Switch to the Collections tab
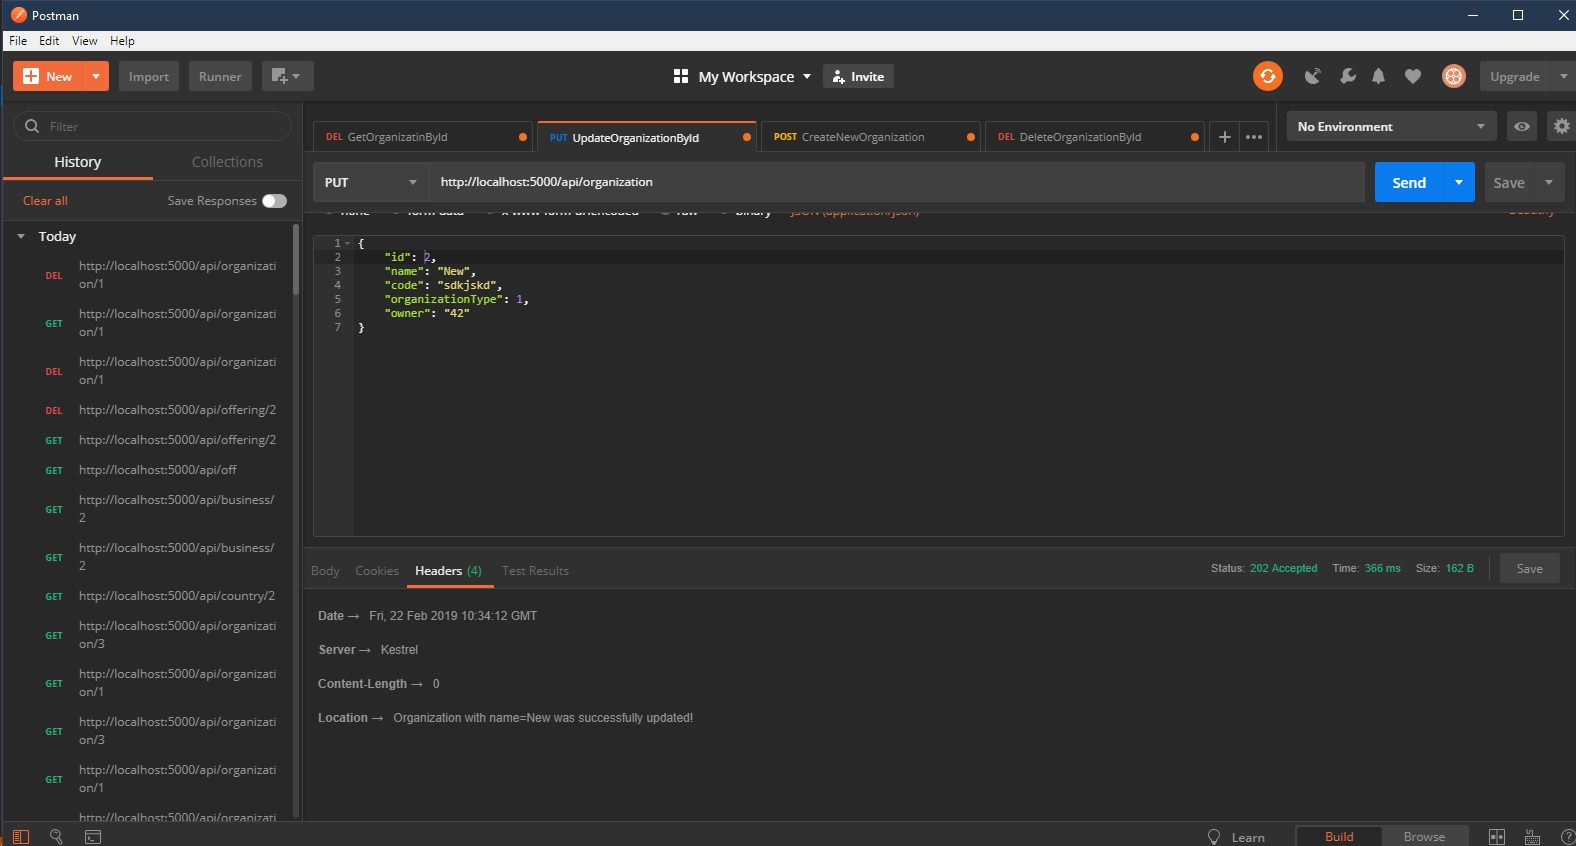Image resolution: width=1576 pixels, height=846 pixels. (227, 162)
